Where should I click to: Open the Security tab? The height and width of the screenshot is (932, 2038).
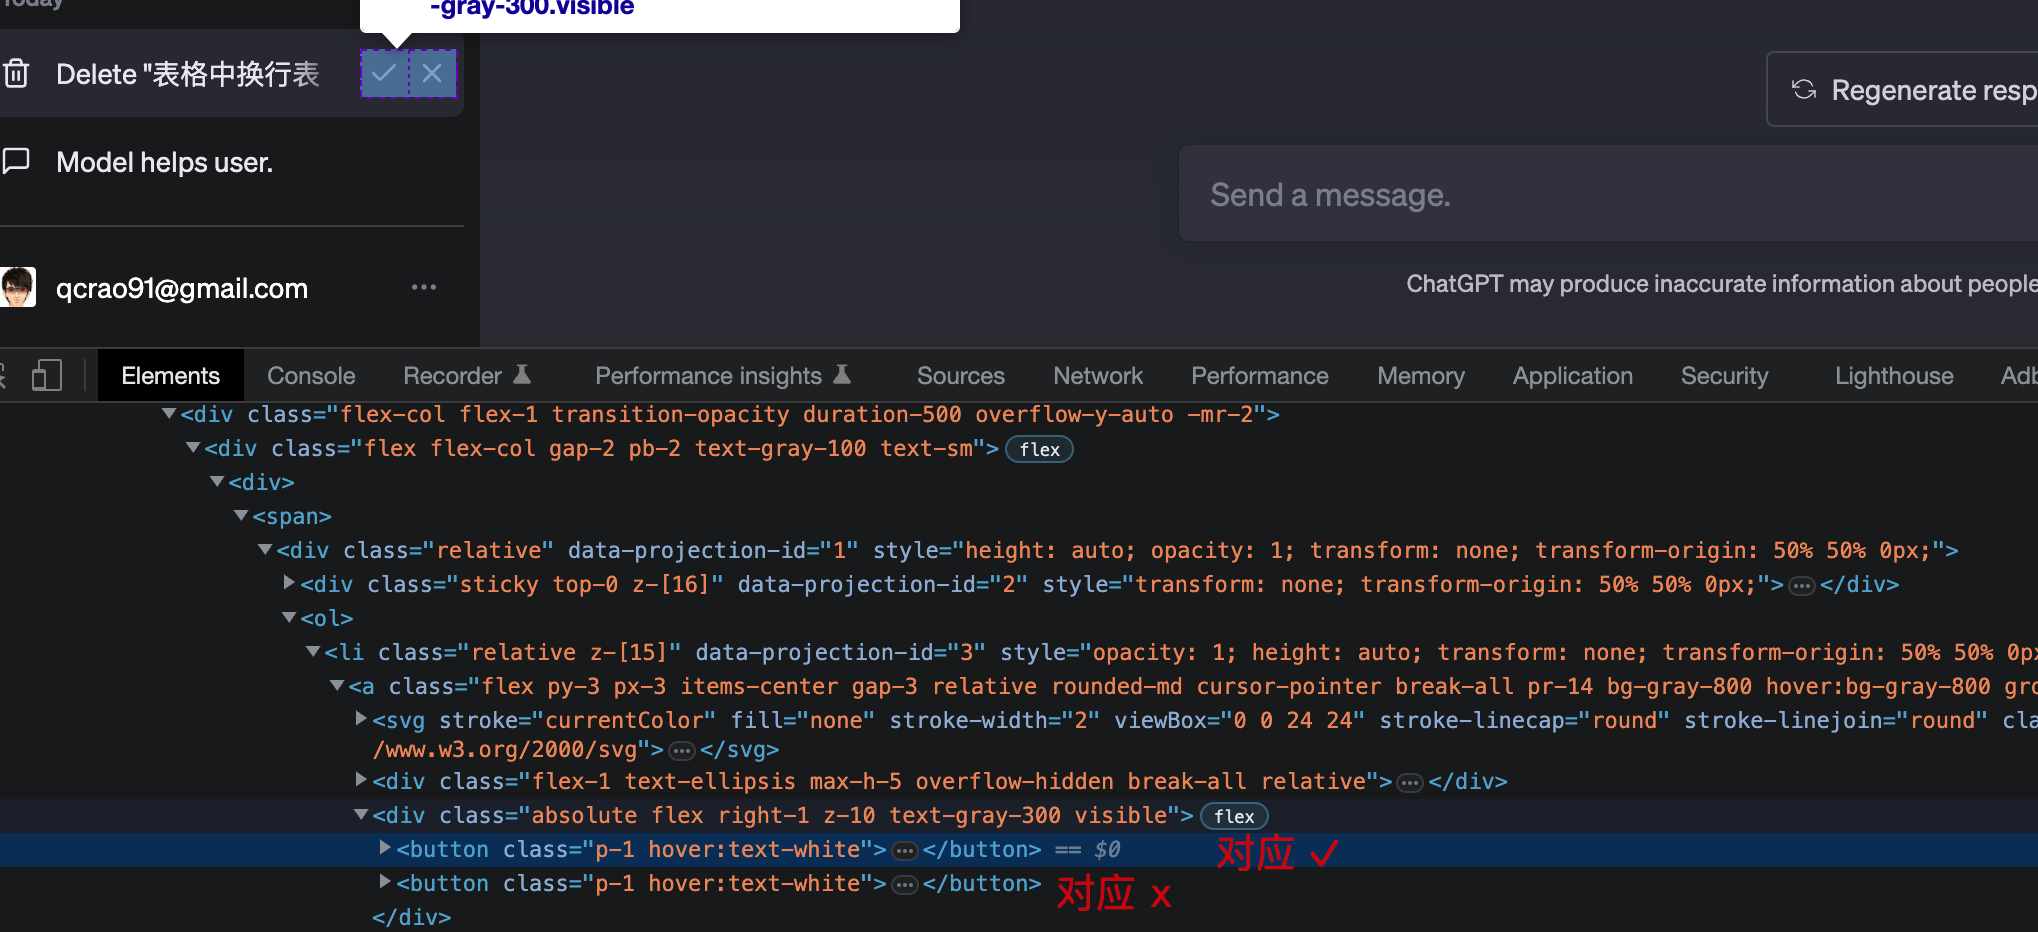(1724, 376)
